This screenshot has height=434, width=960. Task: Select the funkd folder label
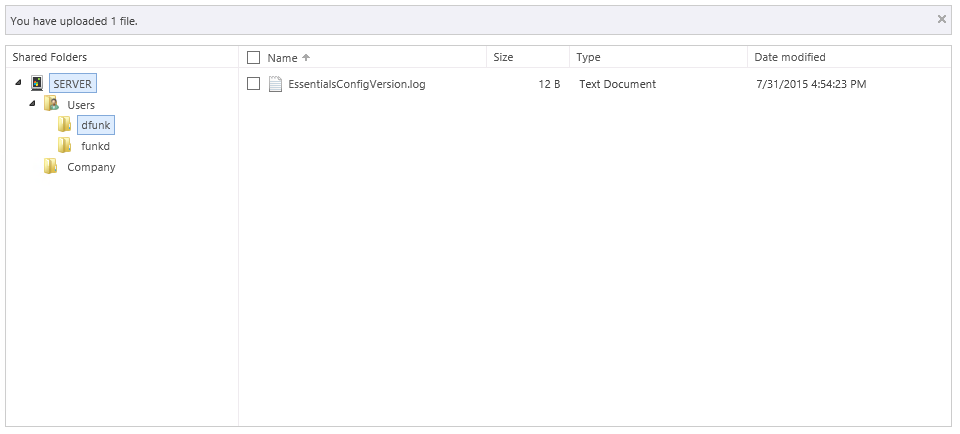click(95, 146)
